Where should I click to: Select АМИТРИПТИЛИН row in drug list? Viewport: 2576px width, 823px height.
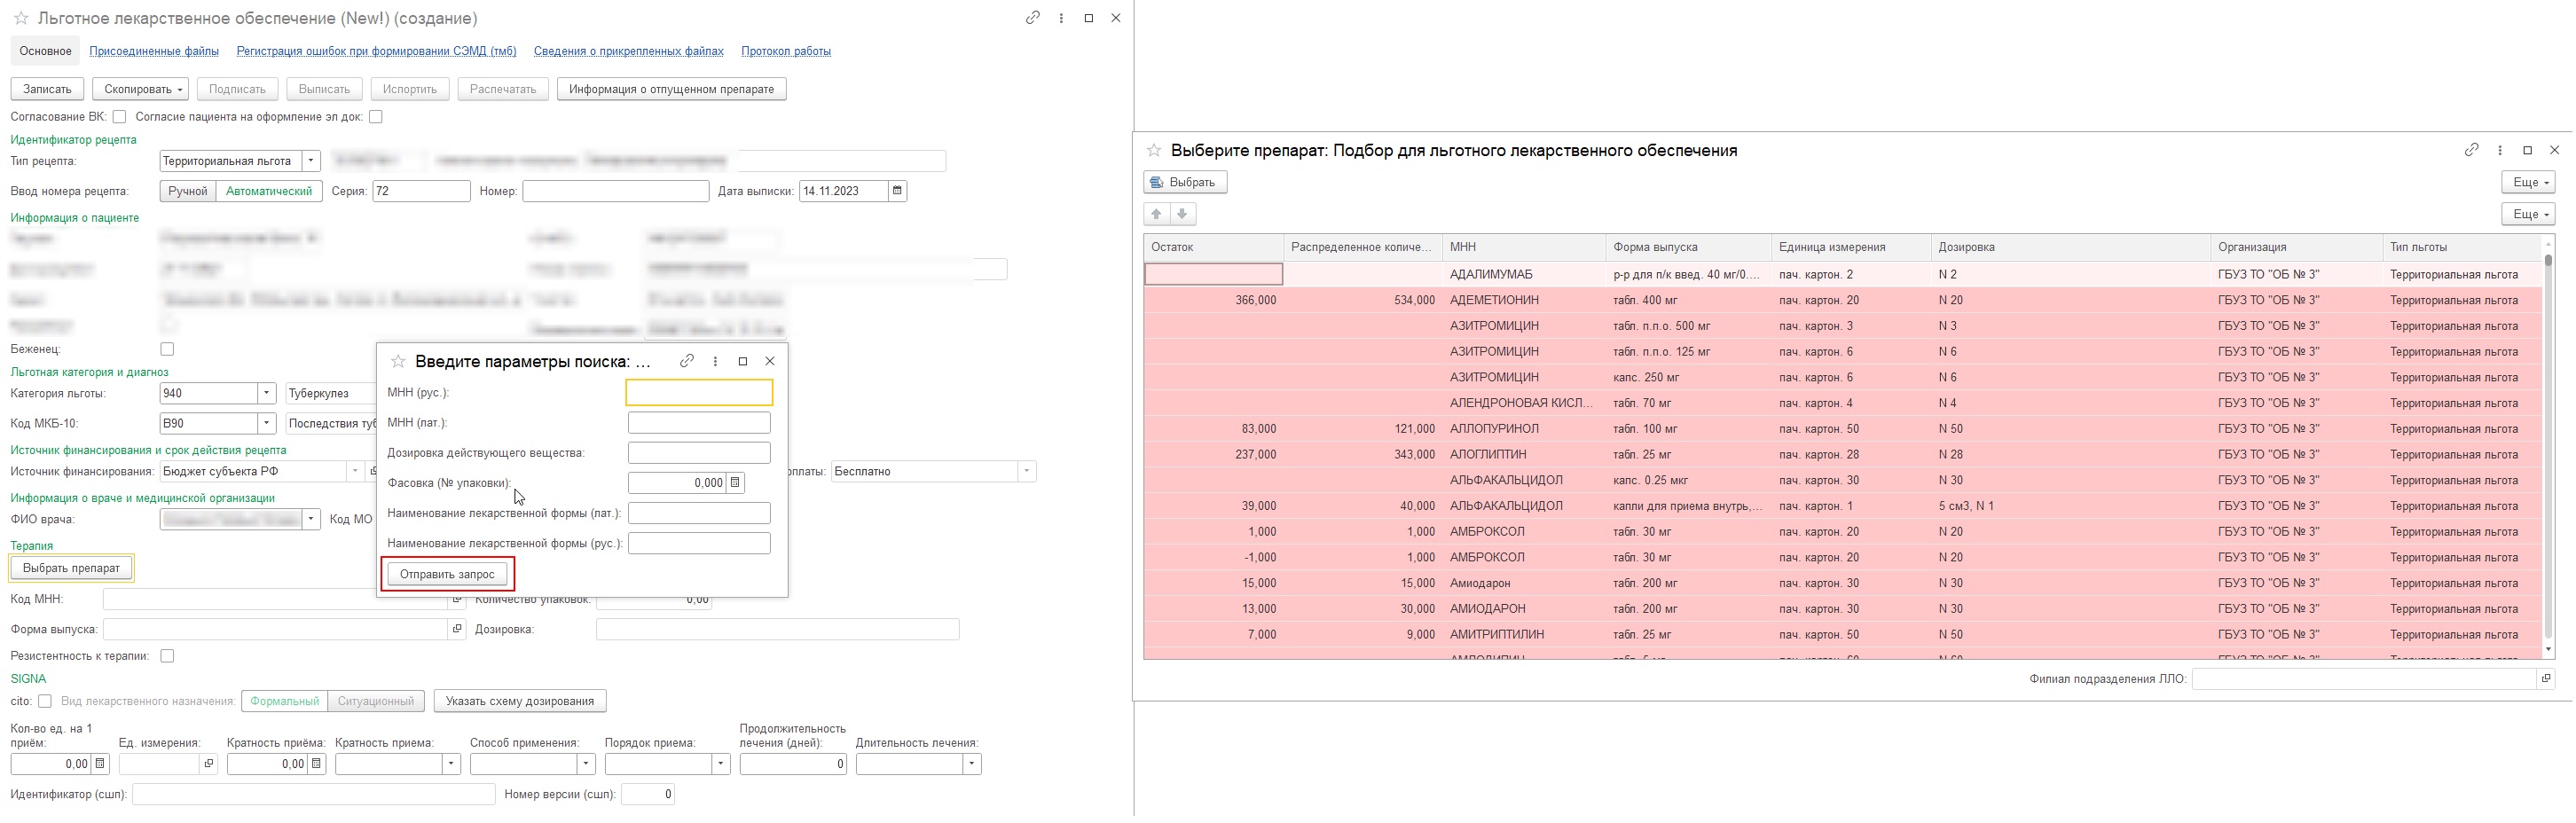click(x=1842, y=635)
